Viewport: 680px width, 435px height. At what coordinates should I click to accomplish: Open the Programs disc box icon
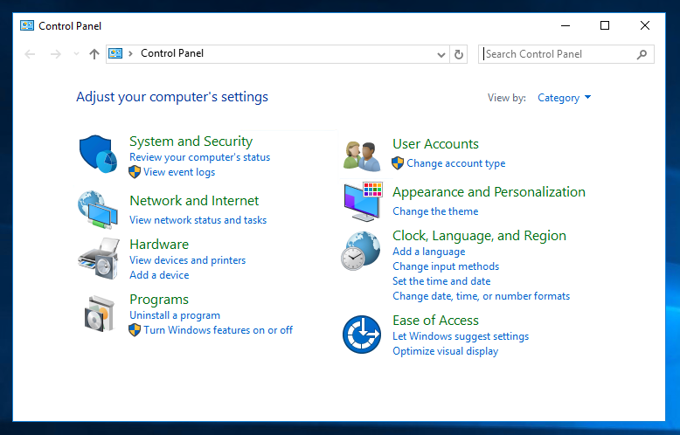click(99, 314)
